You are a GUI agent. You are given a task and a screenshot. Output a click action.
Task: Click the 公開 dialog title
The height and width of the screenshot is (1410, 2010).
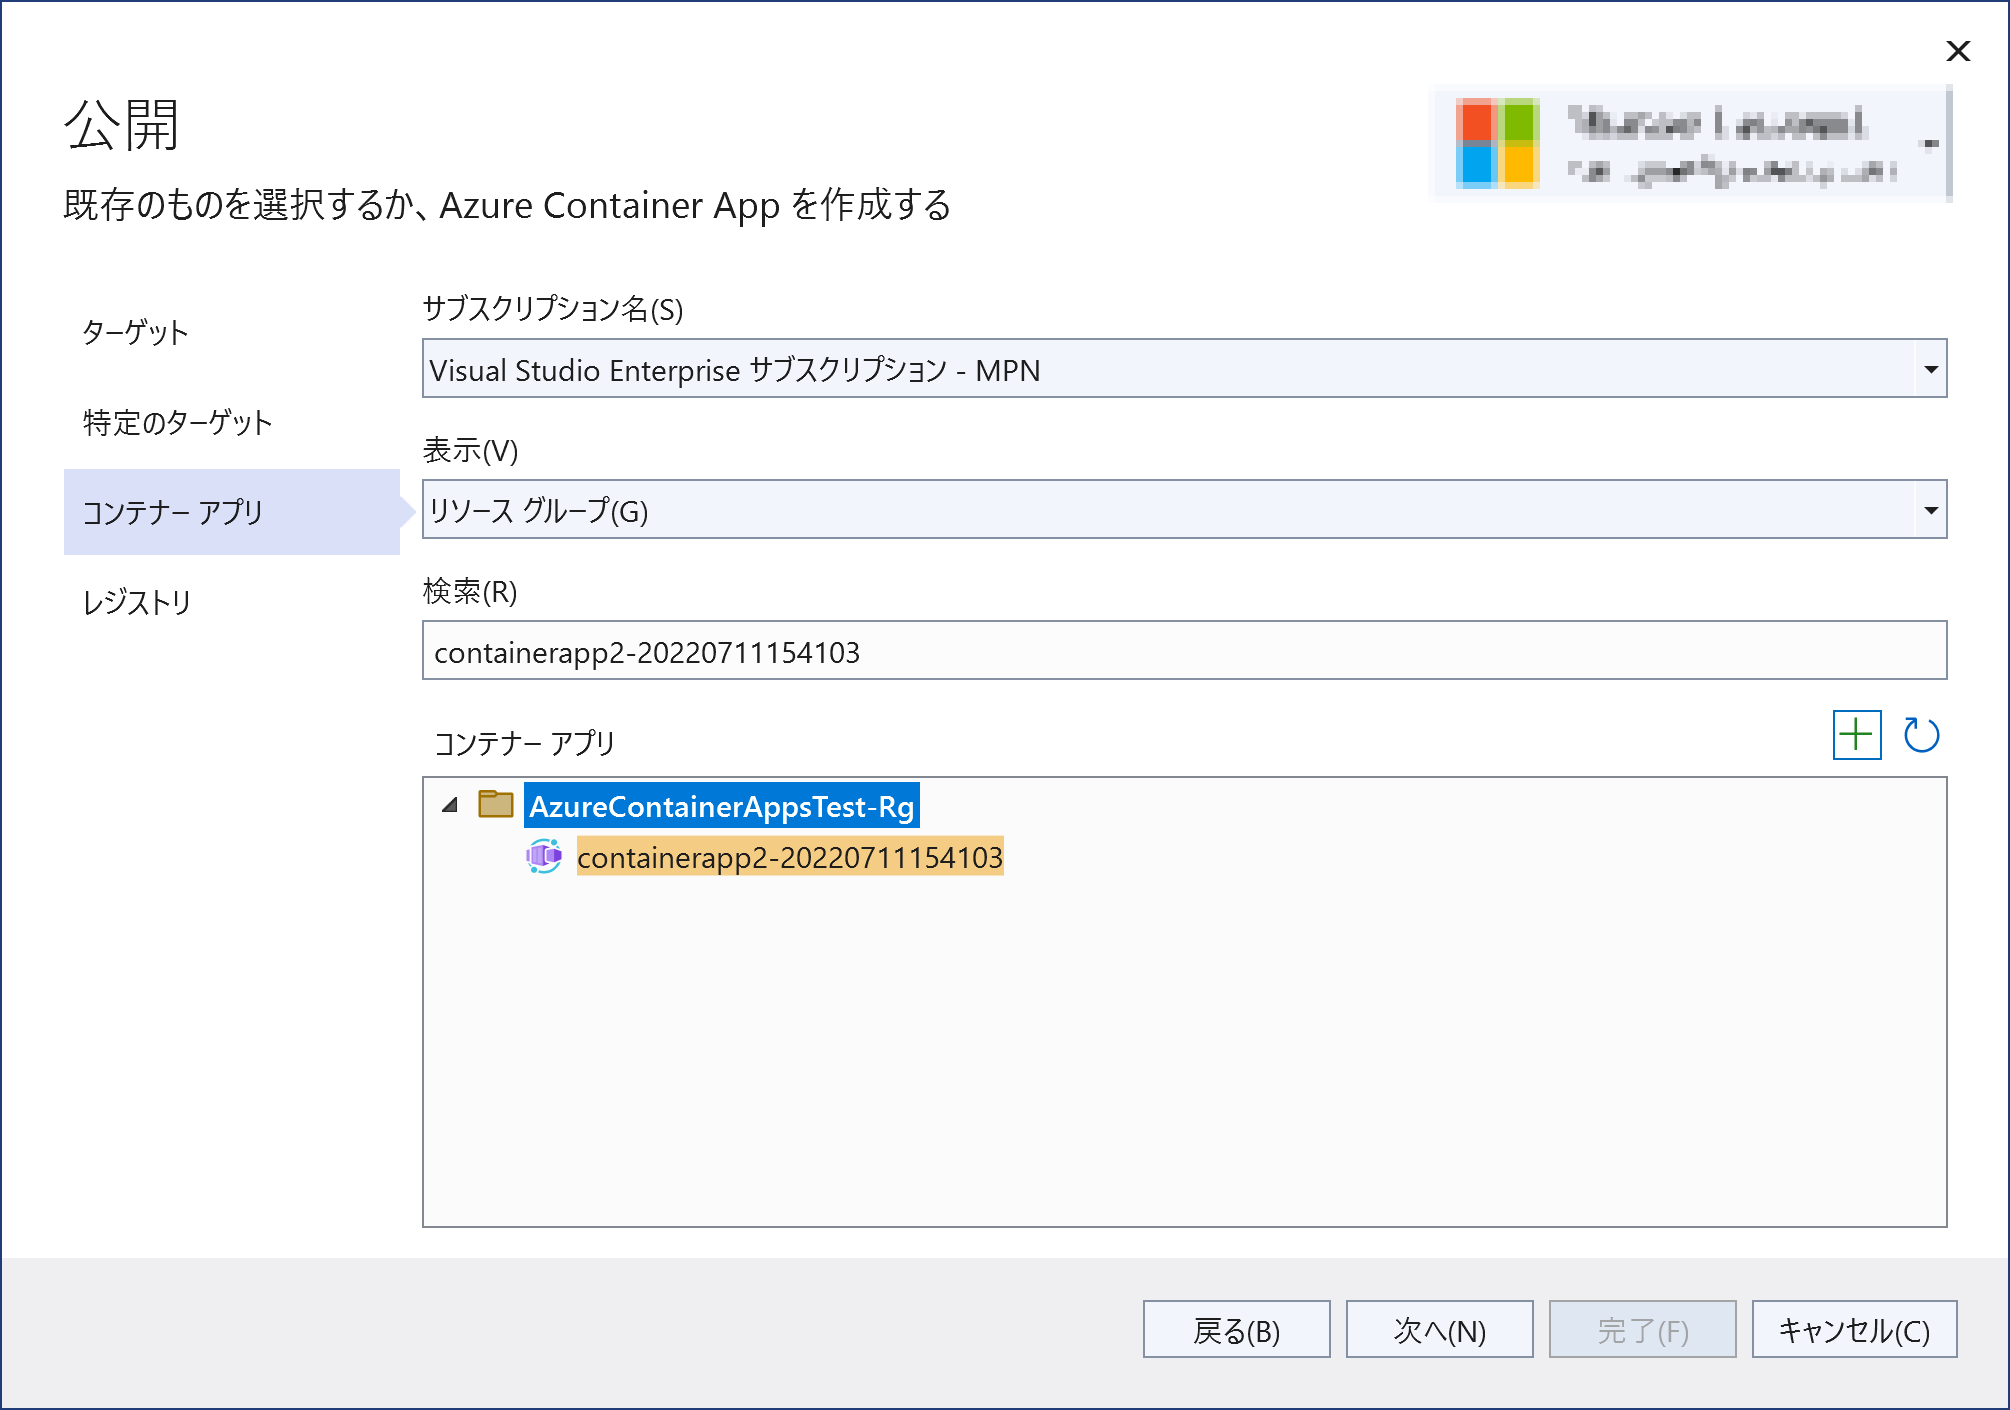(122, 125)
